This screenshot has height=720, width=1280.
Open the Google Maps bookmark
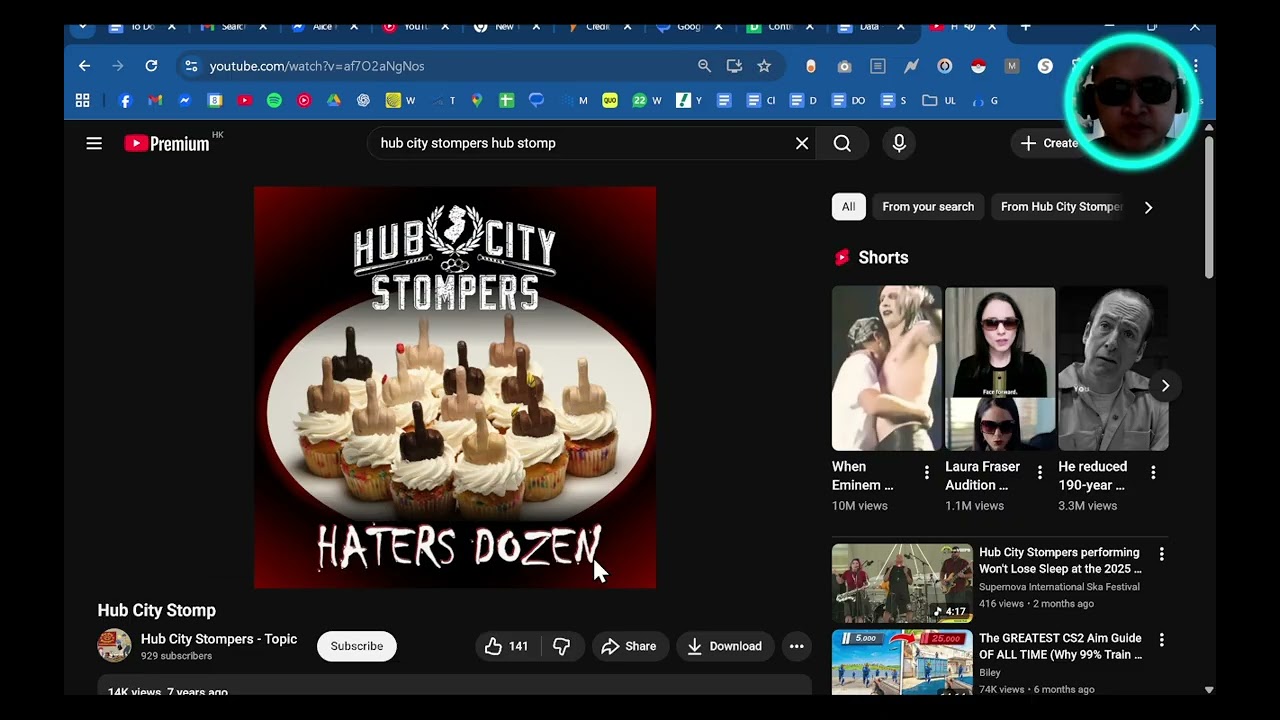[477, 100]
